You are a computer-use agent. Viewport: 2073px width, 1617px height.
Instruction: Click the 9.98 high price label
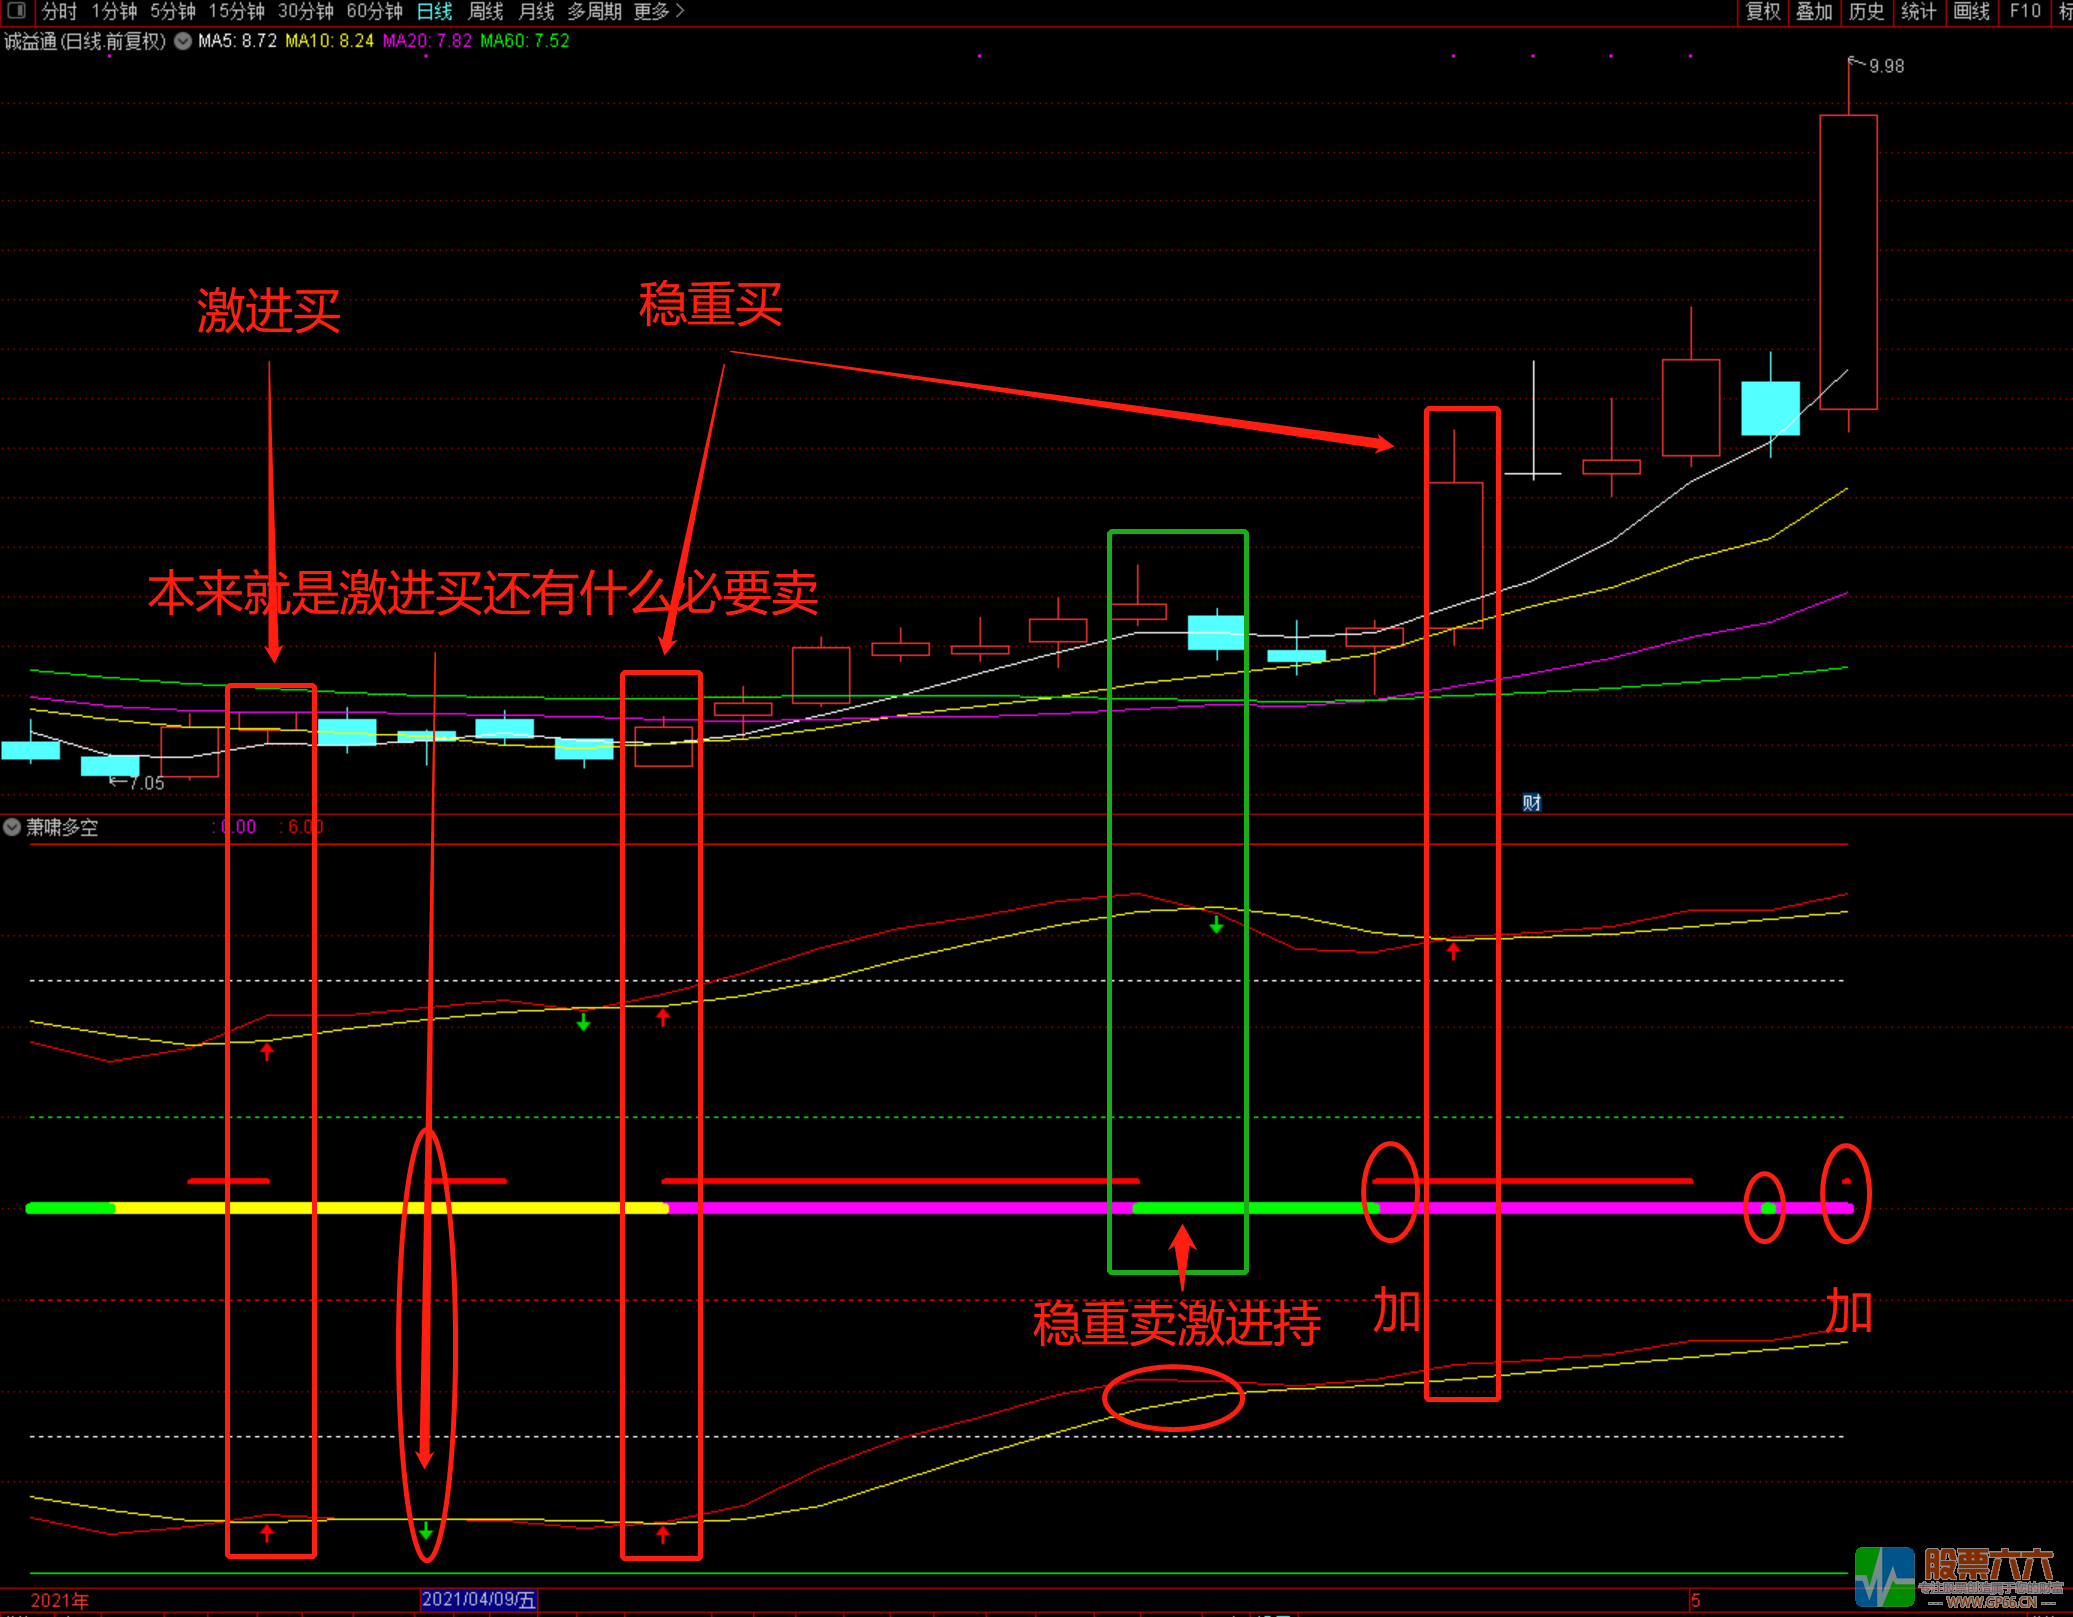click(x=1886, y=66)
